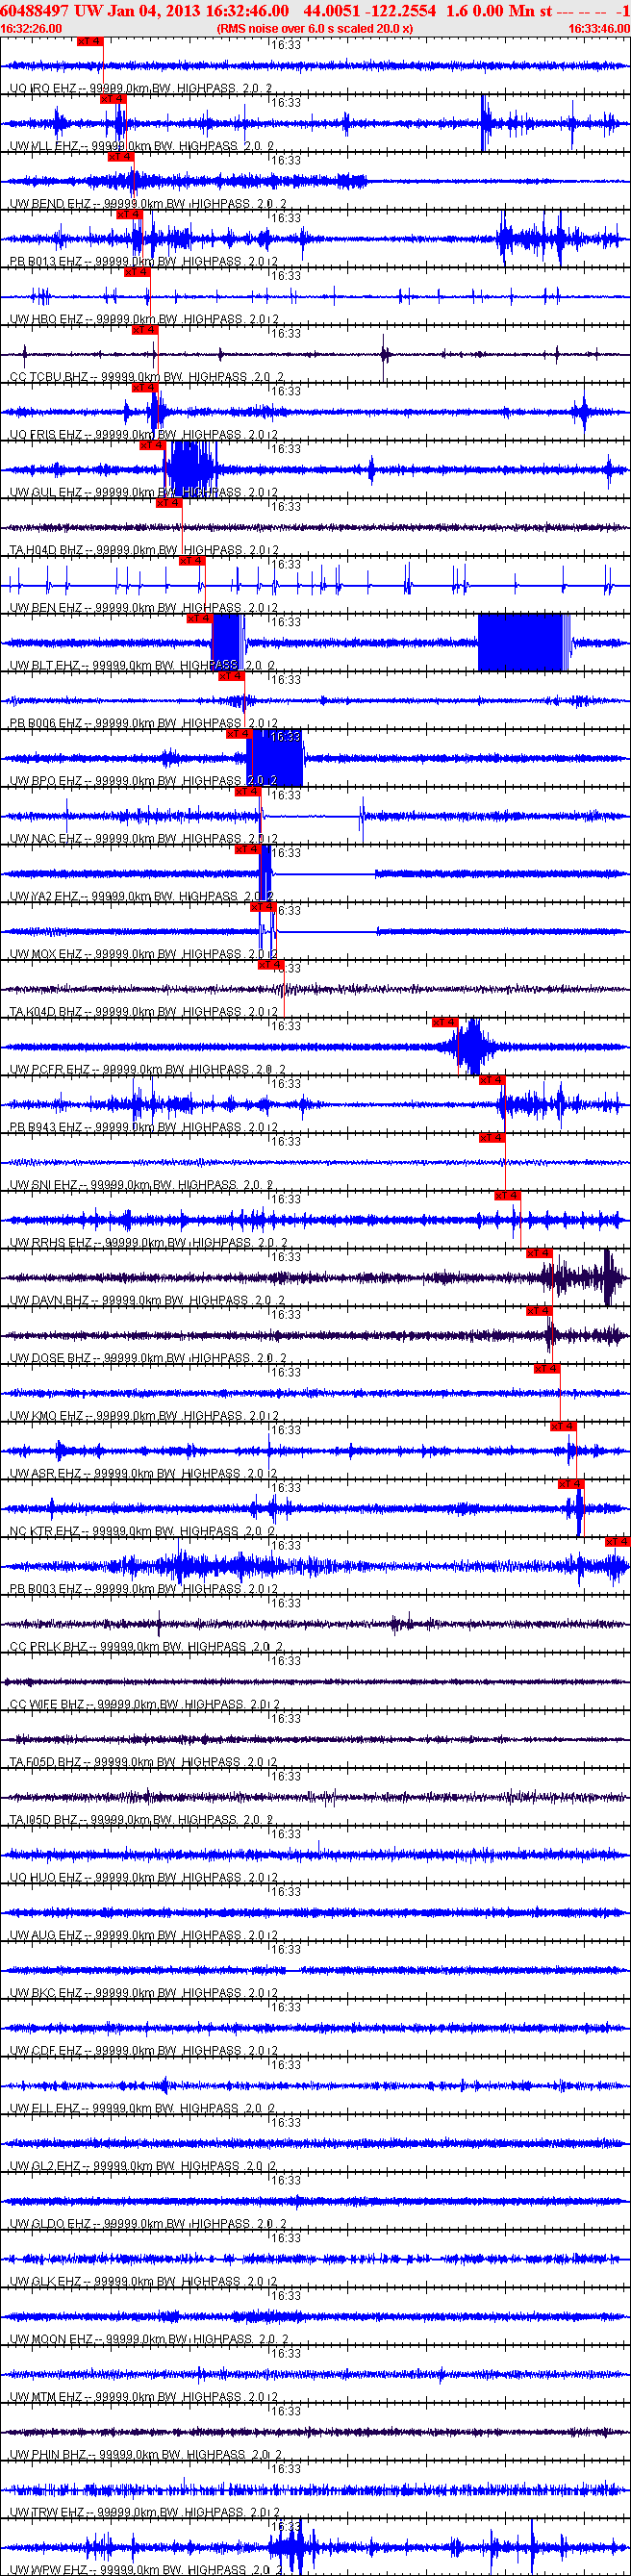Click the red pick marker on UO IRO trace
Viewport: 631px width, 2576px height.
pyautogui.click(x=89, y=41)
